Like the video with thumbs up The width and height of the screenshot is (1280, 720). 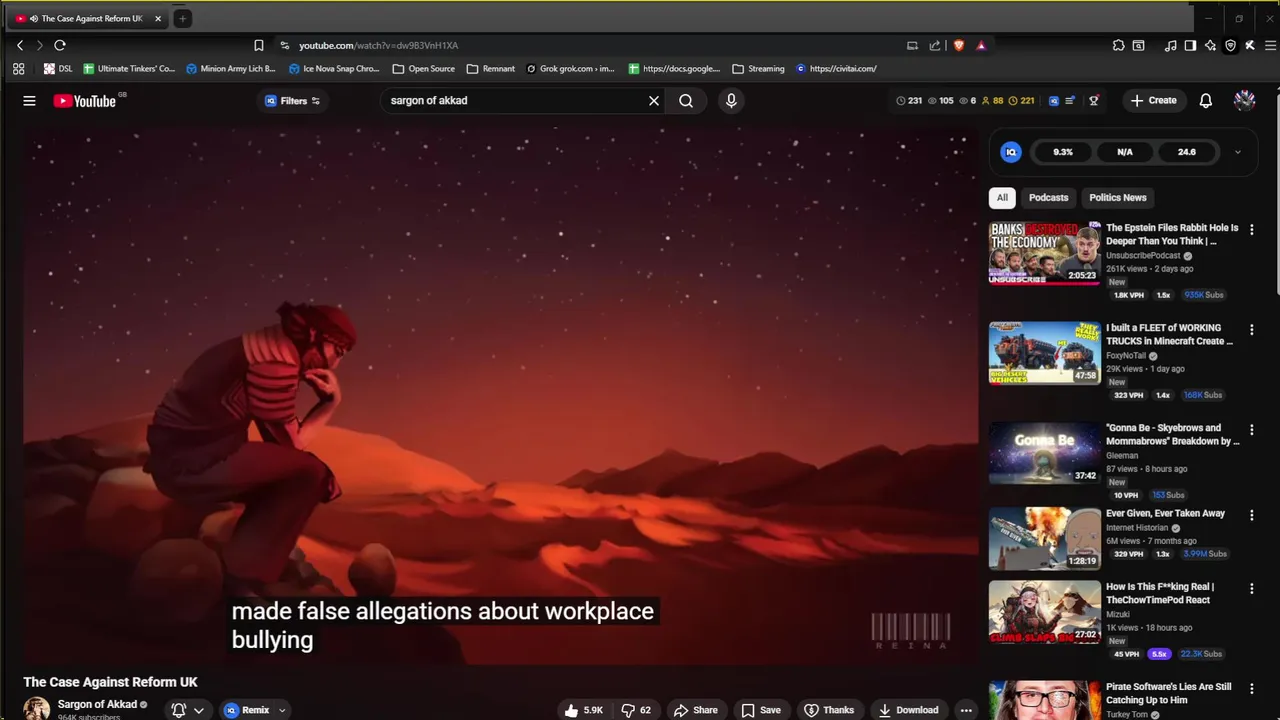point(583,710)
